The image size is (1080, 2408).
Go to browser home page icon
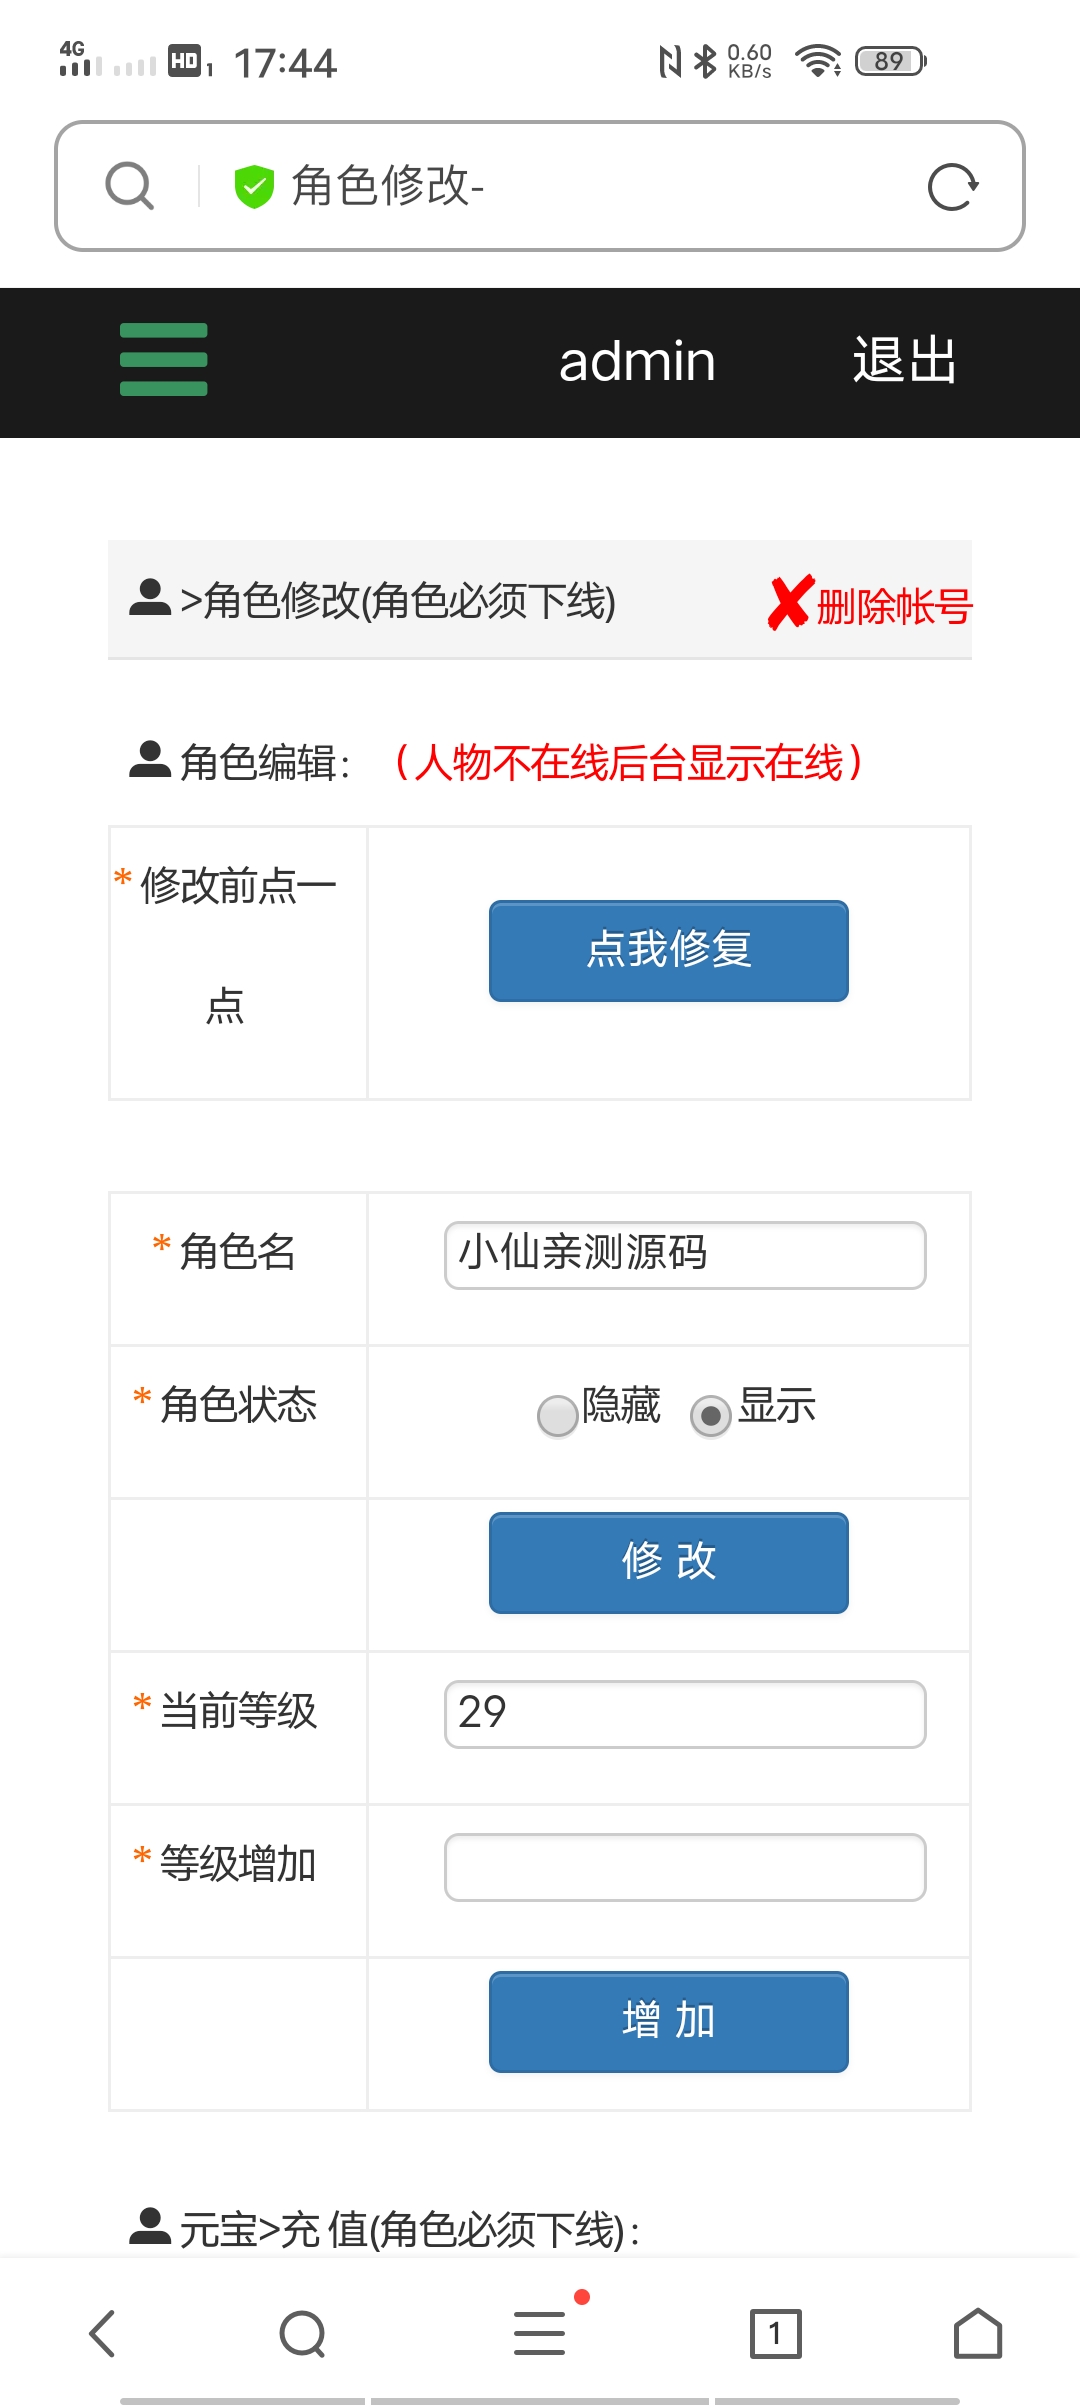pos(978,2333)
